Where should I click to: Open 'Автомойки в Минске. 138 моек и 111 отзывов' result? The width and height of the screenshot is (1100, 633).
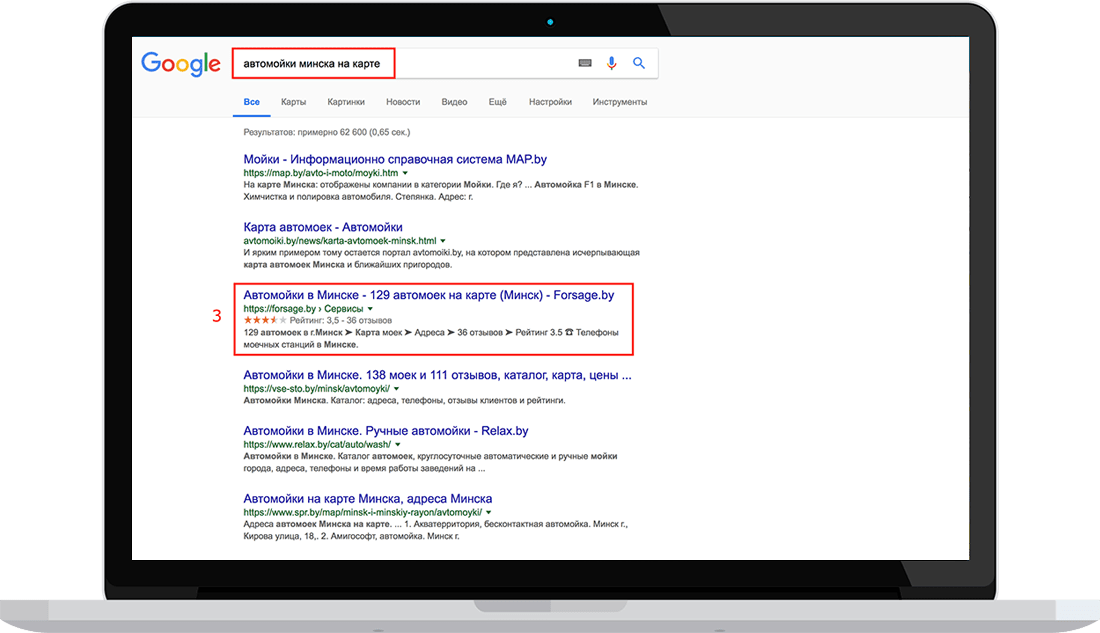click(437, 375)
